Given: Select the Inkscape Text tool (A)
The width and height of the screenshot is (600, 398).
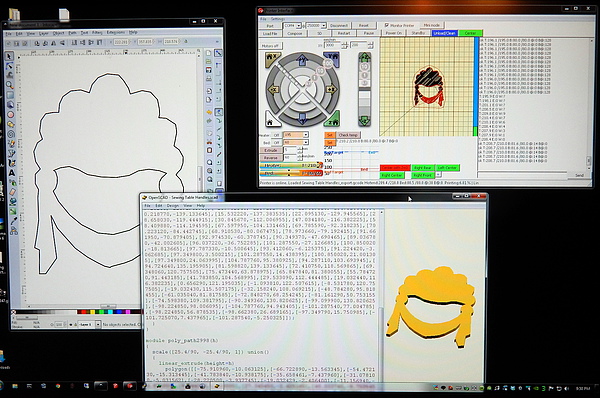Looking at the screenshot, I should click(12, 173).
